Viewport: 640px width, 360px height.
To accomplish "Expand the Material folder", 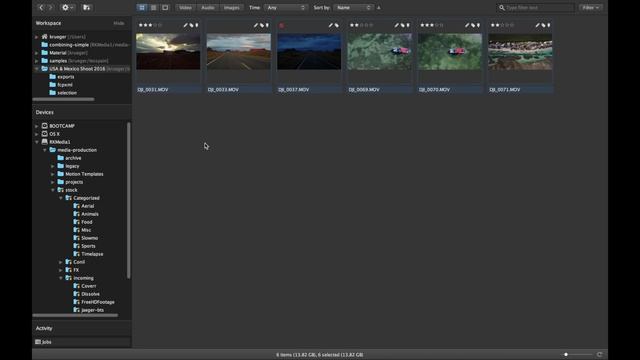I will 37,53.
